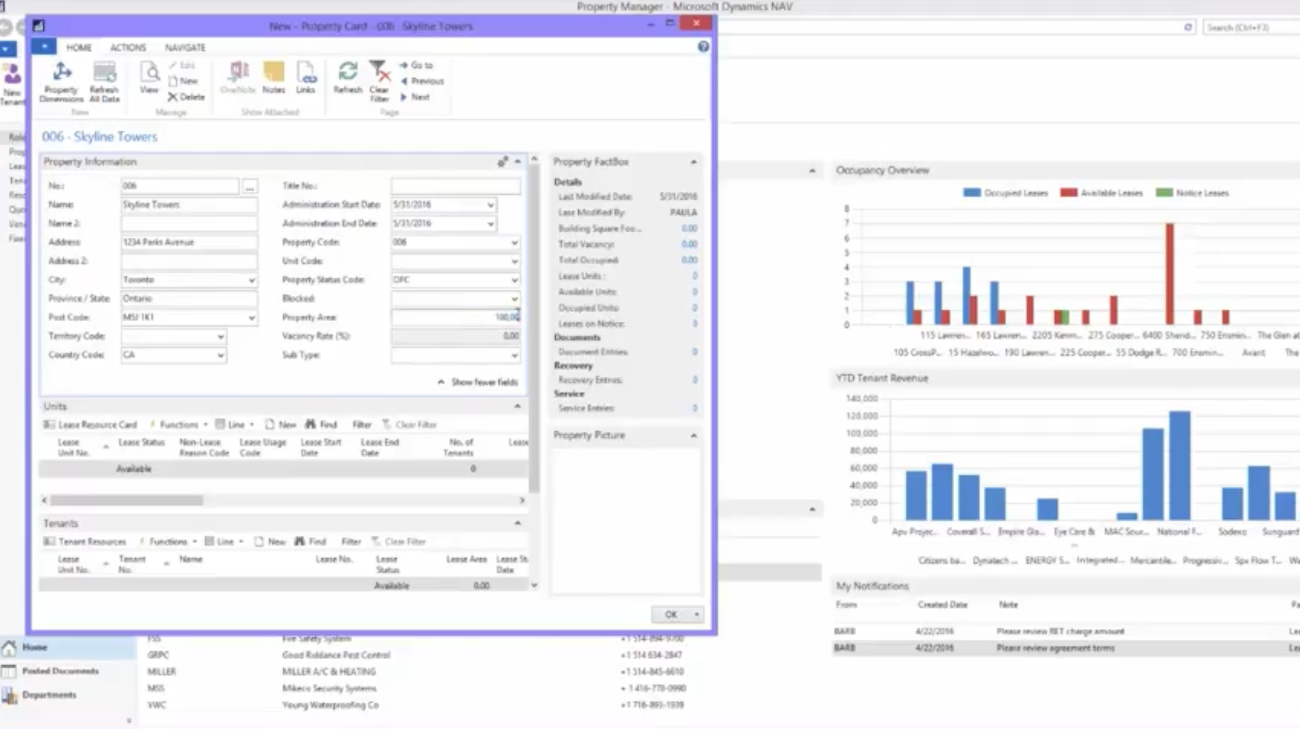The width and height of the screenshot is (1300, 729).
Task: Collapse the Tenants section
Action: (x=518, y=523)
